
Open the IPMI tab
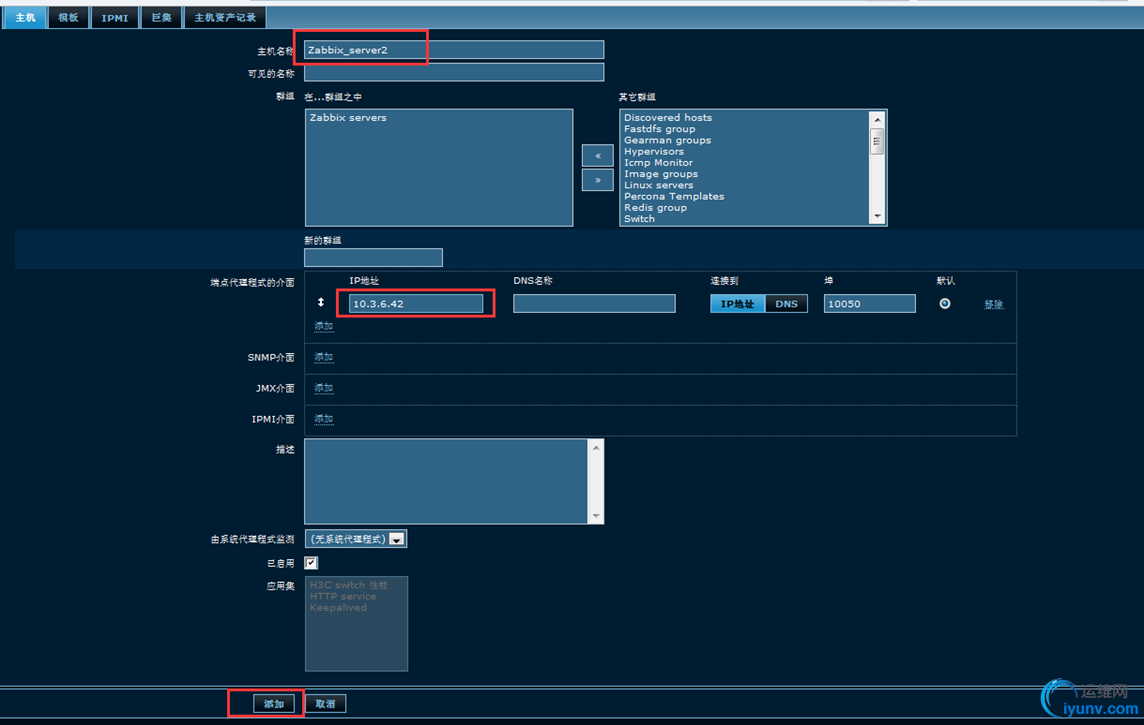coord(115,18)
